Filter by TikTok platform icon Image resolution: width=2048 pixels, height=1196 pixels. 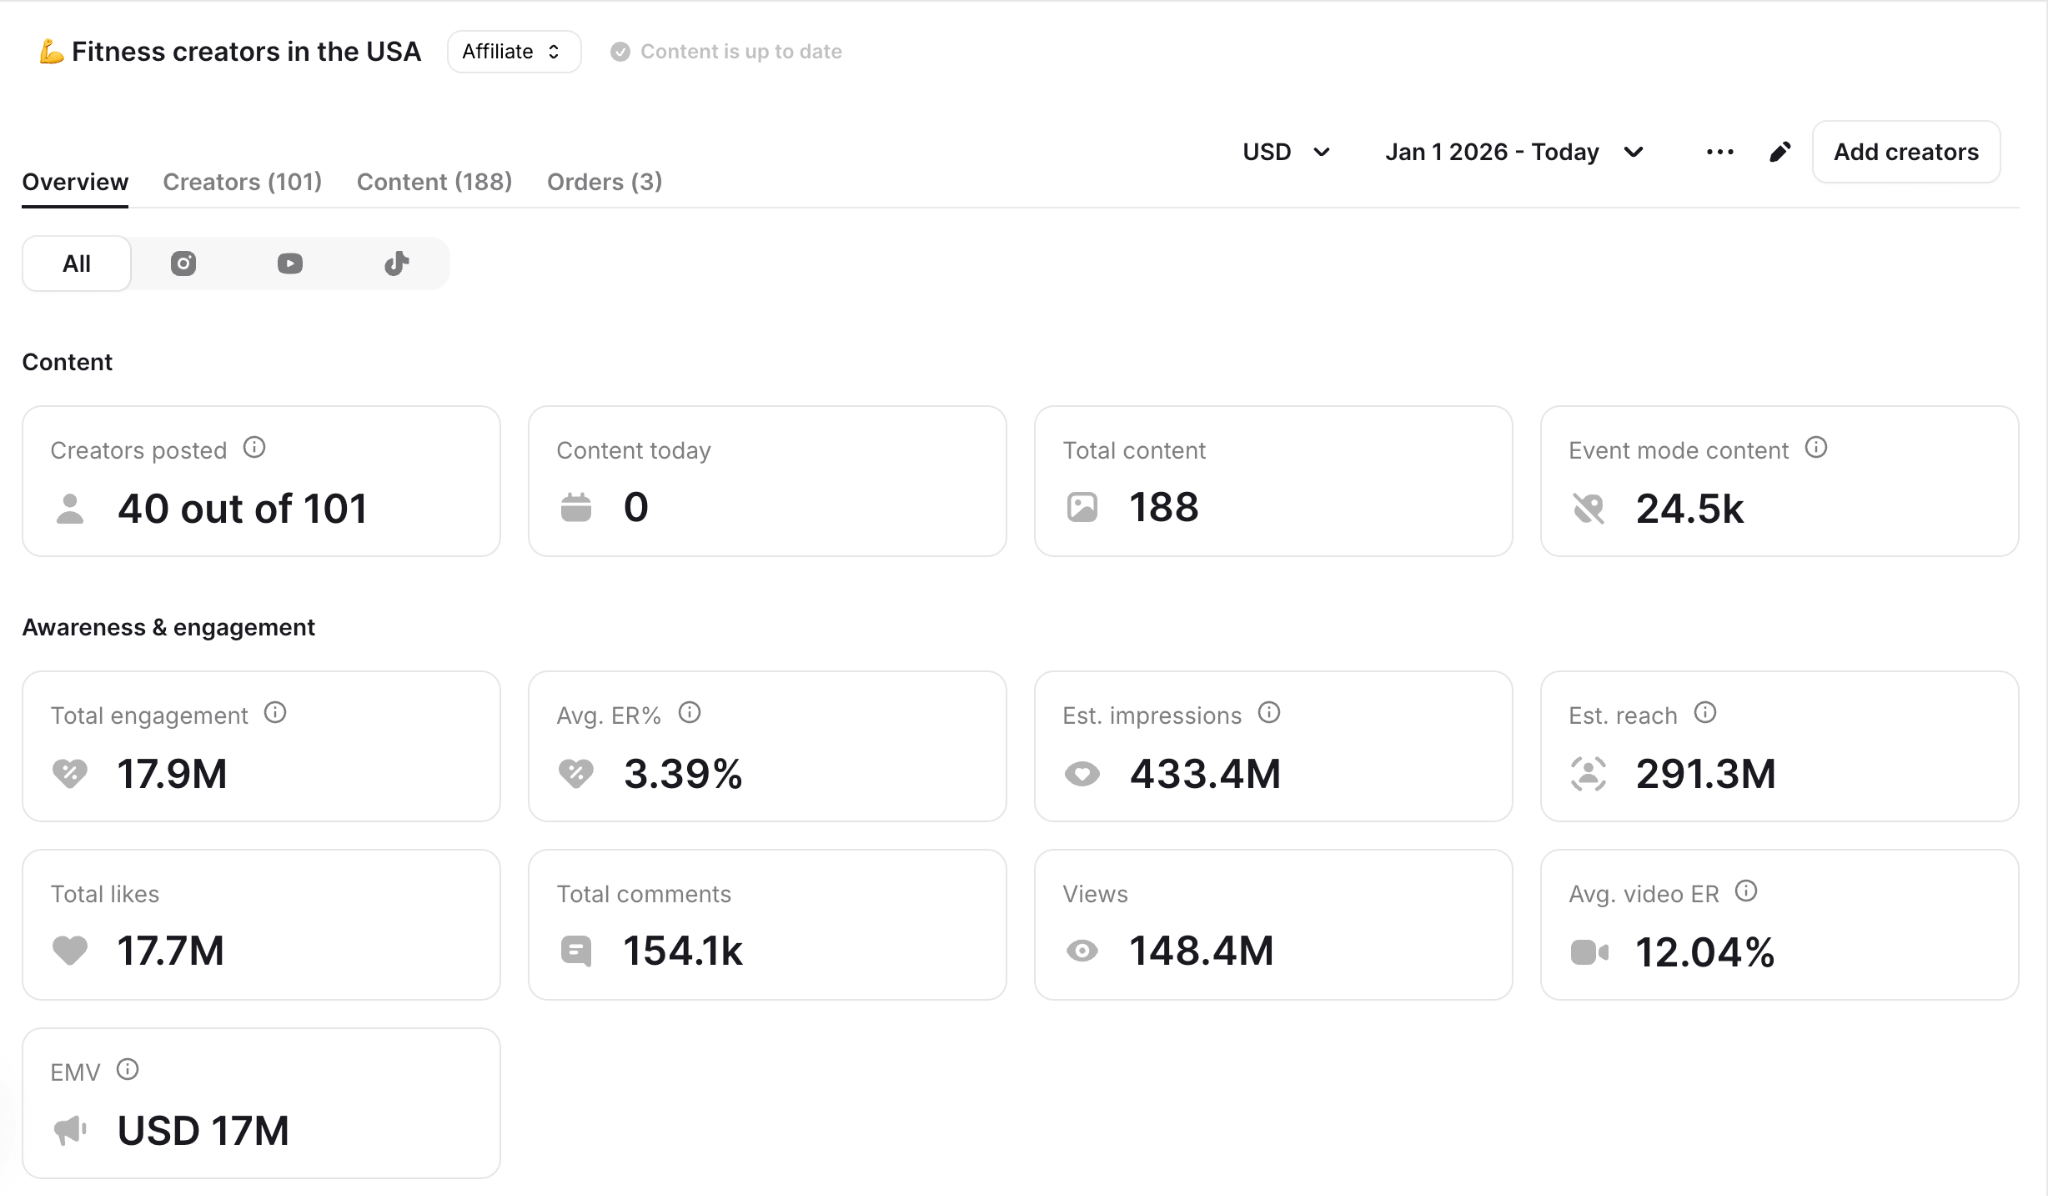tap(397, 263)
